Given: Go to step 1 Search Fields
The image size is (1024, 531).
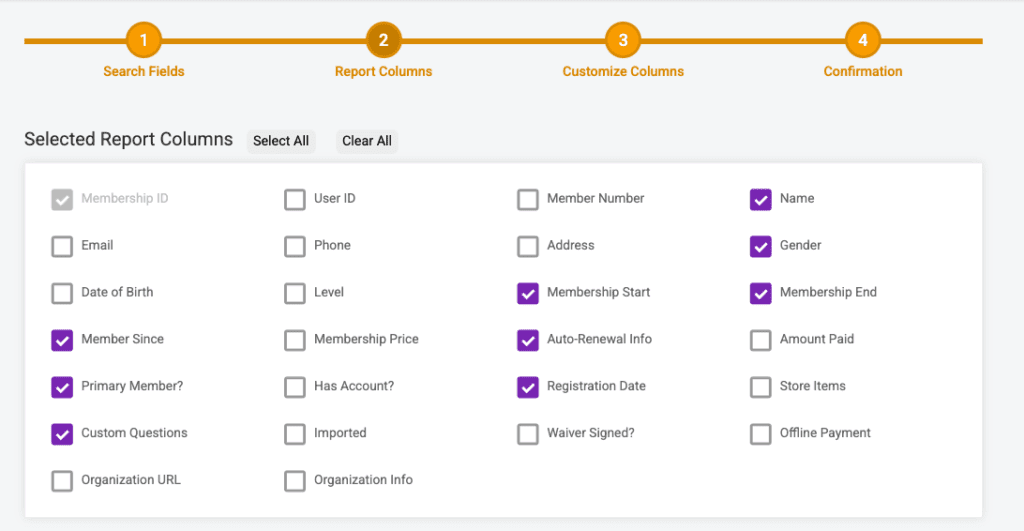Looking at the screenshot, I should point(144,41).
